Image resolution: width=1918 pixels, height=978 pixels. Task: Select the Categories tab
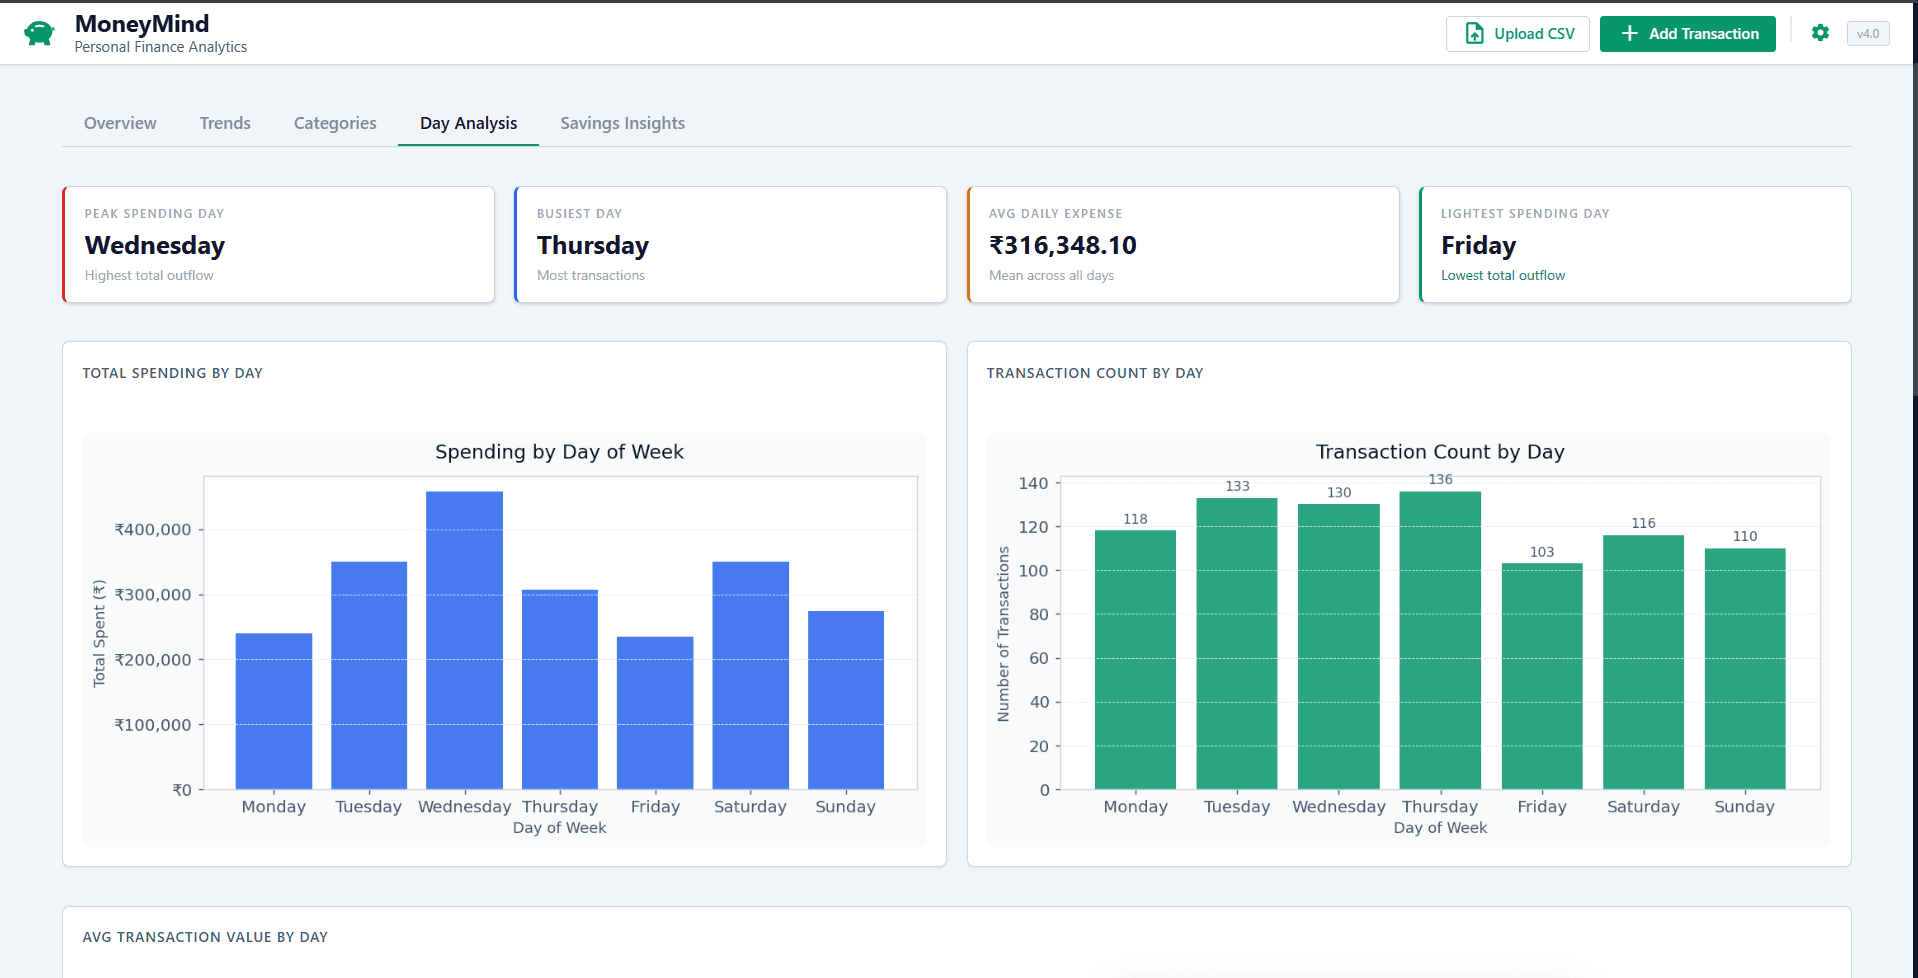(334, 123)
